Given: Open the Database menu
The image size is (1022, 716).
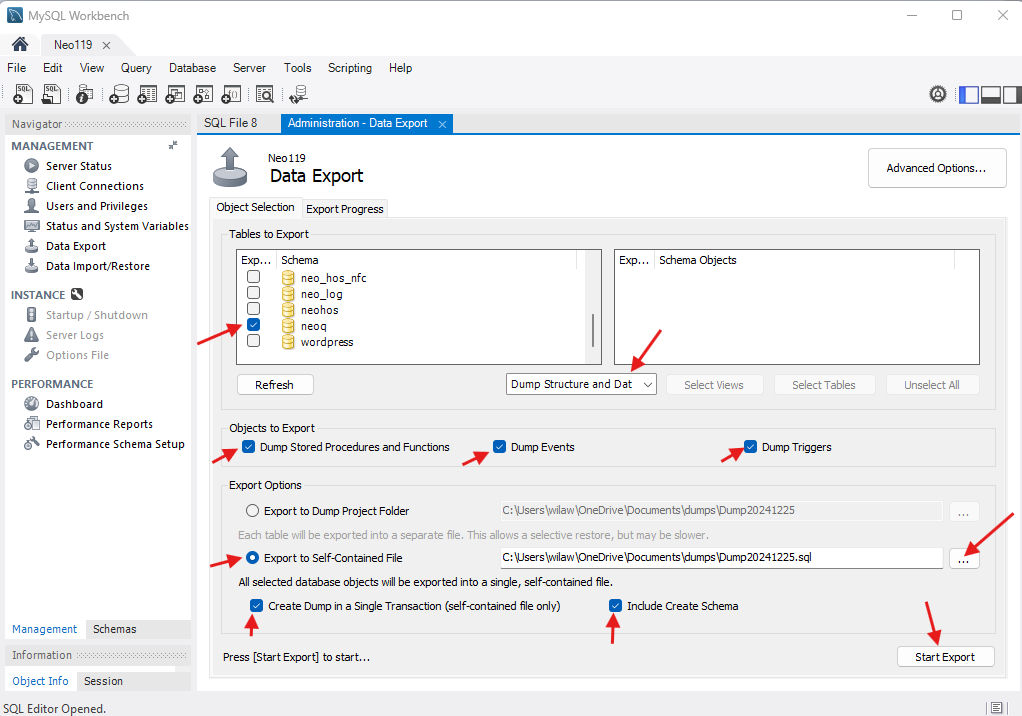Looking at the screenshot, I should click(192, 68).
